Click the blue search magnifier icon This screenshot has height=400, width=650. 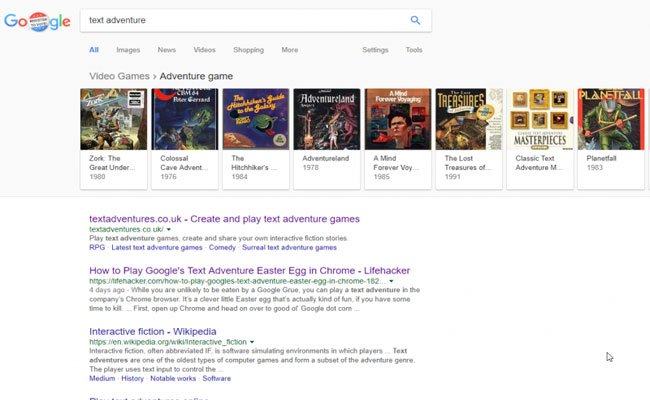415,20
